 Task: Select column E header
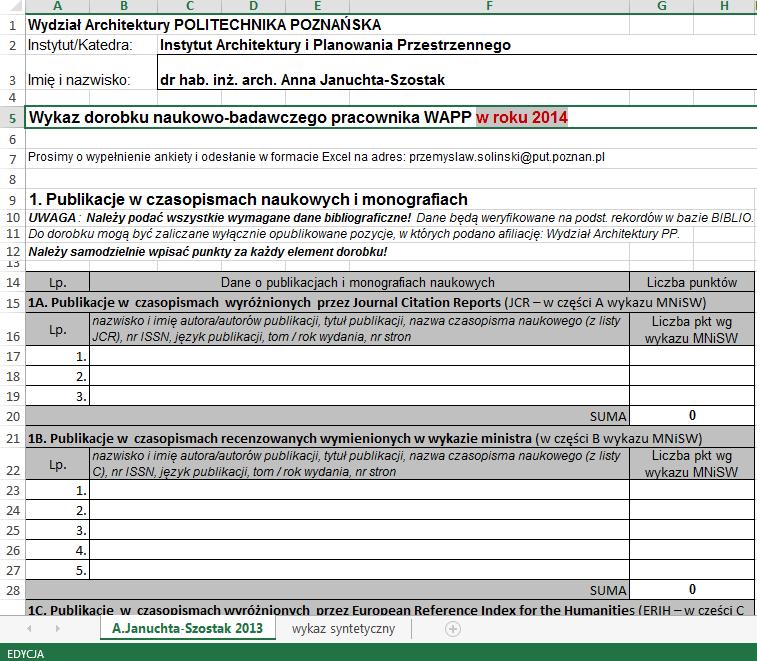[x=317, y=6]
